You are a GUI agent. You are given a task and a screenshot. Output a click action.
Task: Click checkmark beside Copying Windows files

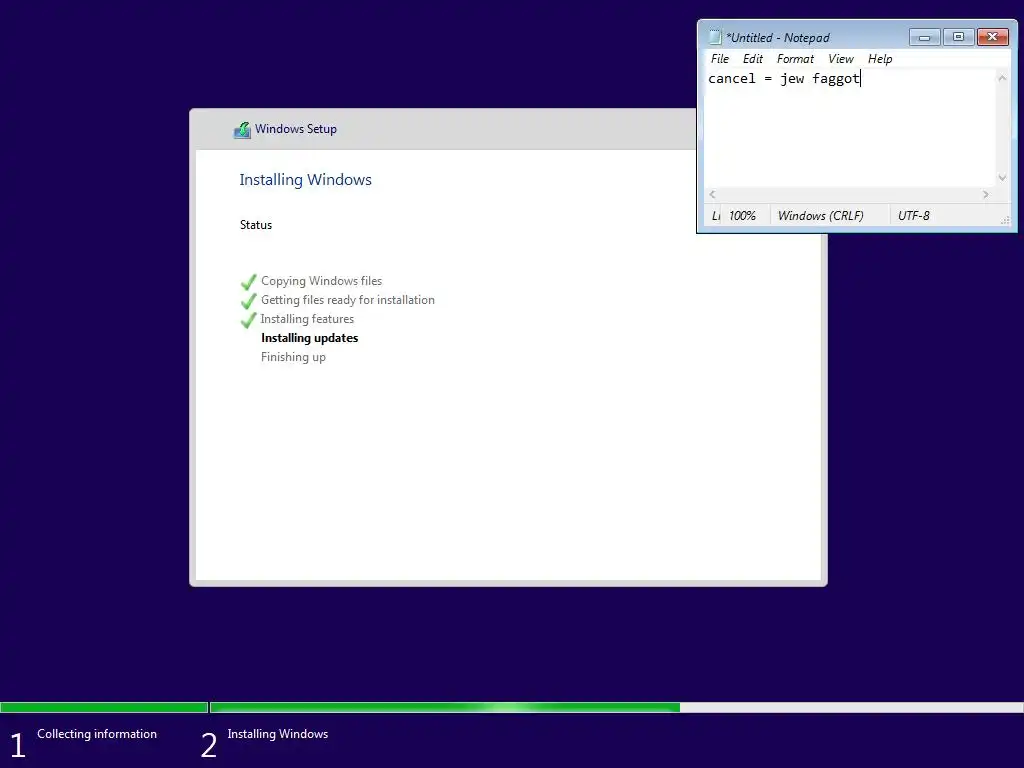pos(249,282)
